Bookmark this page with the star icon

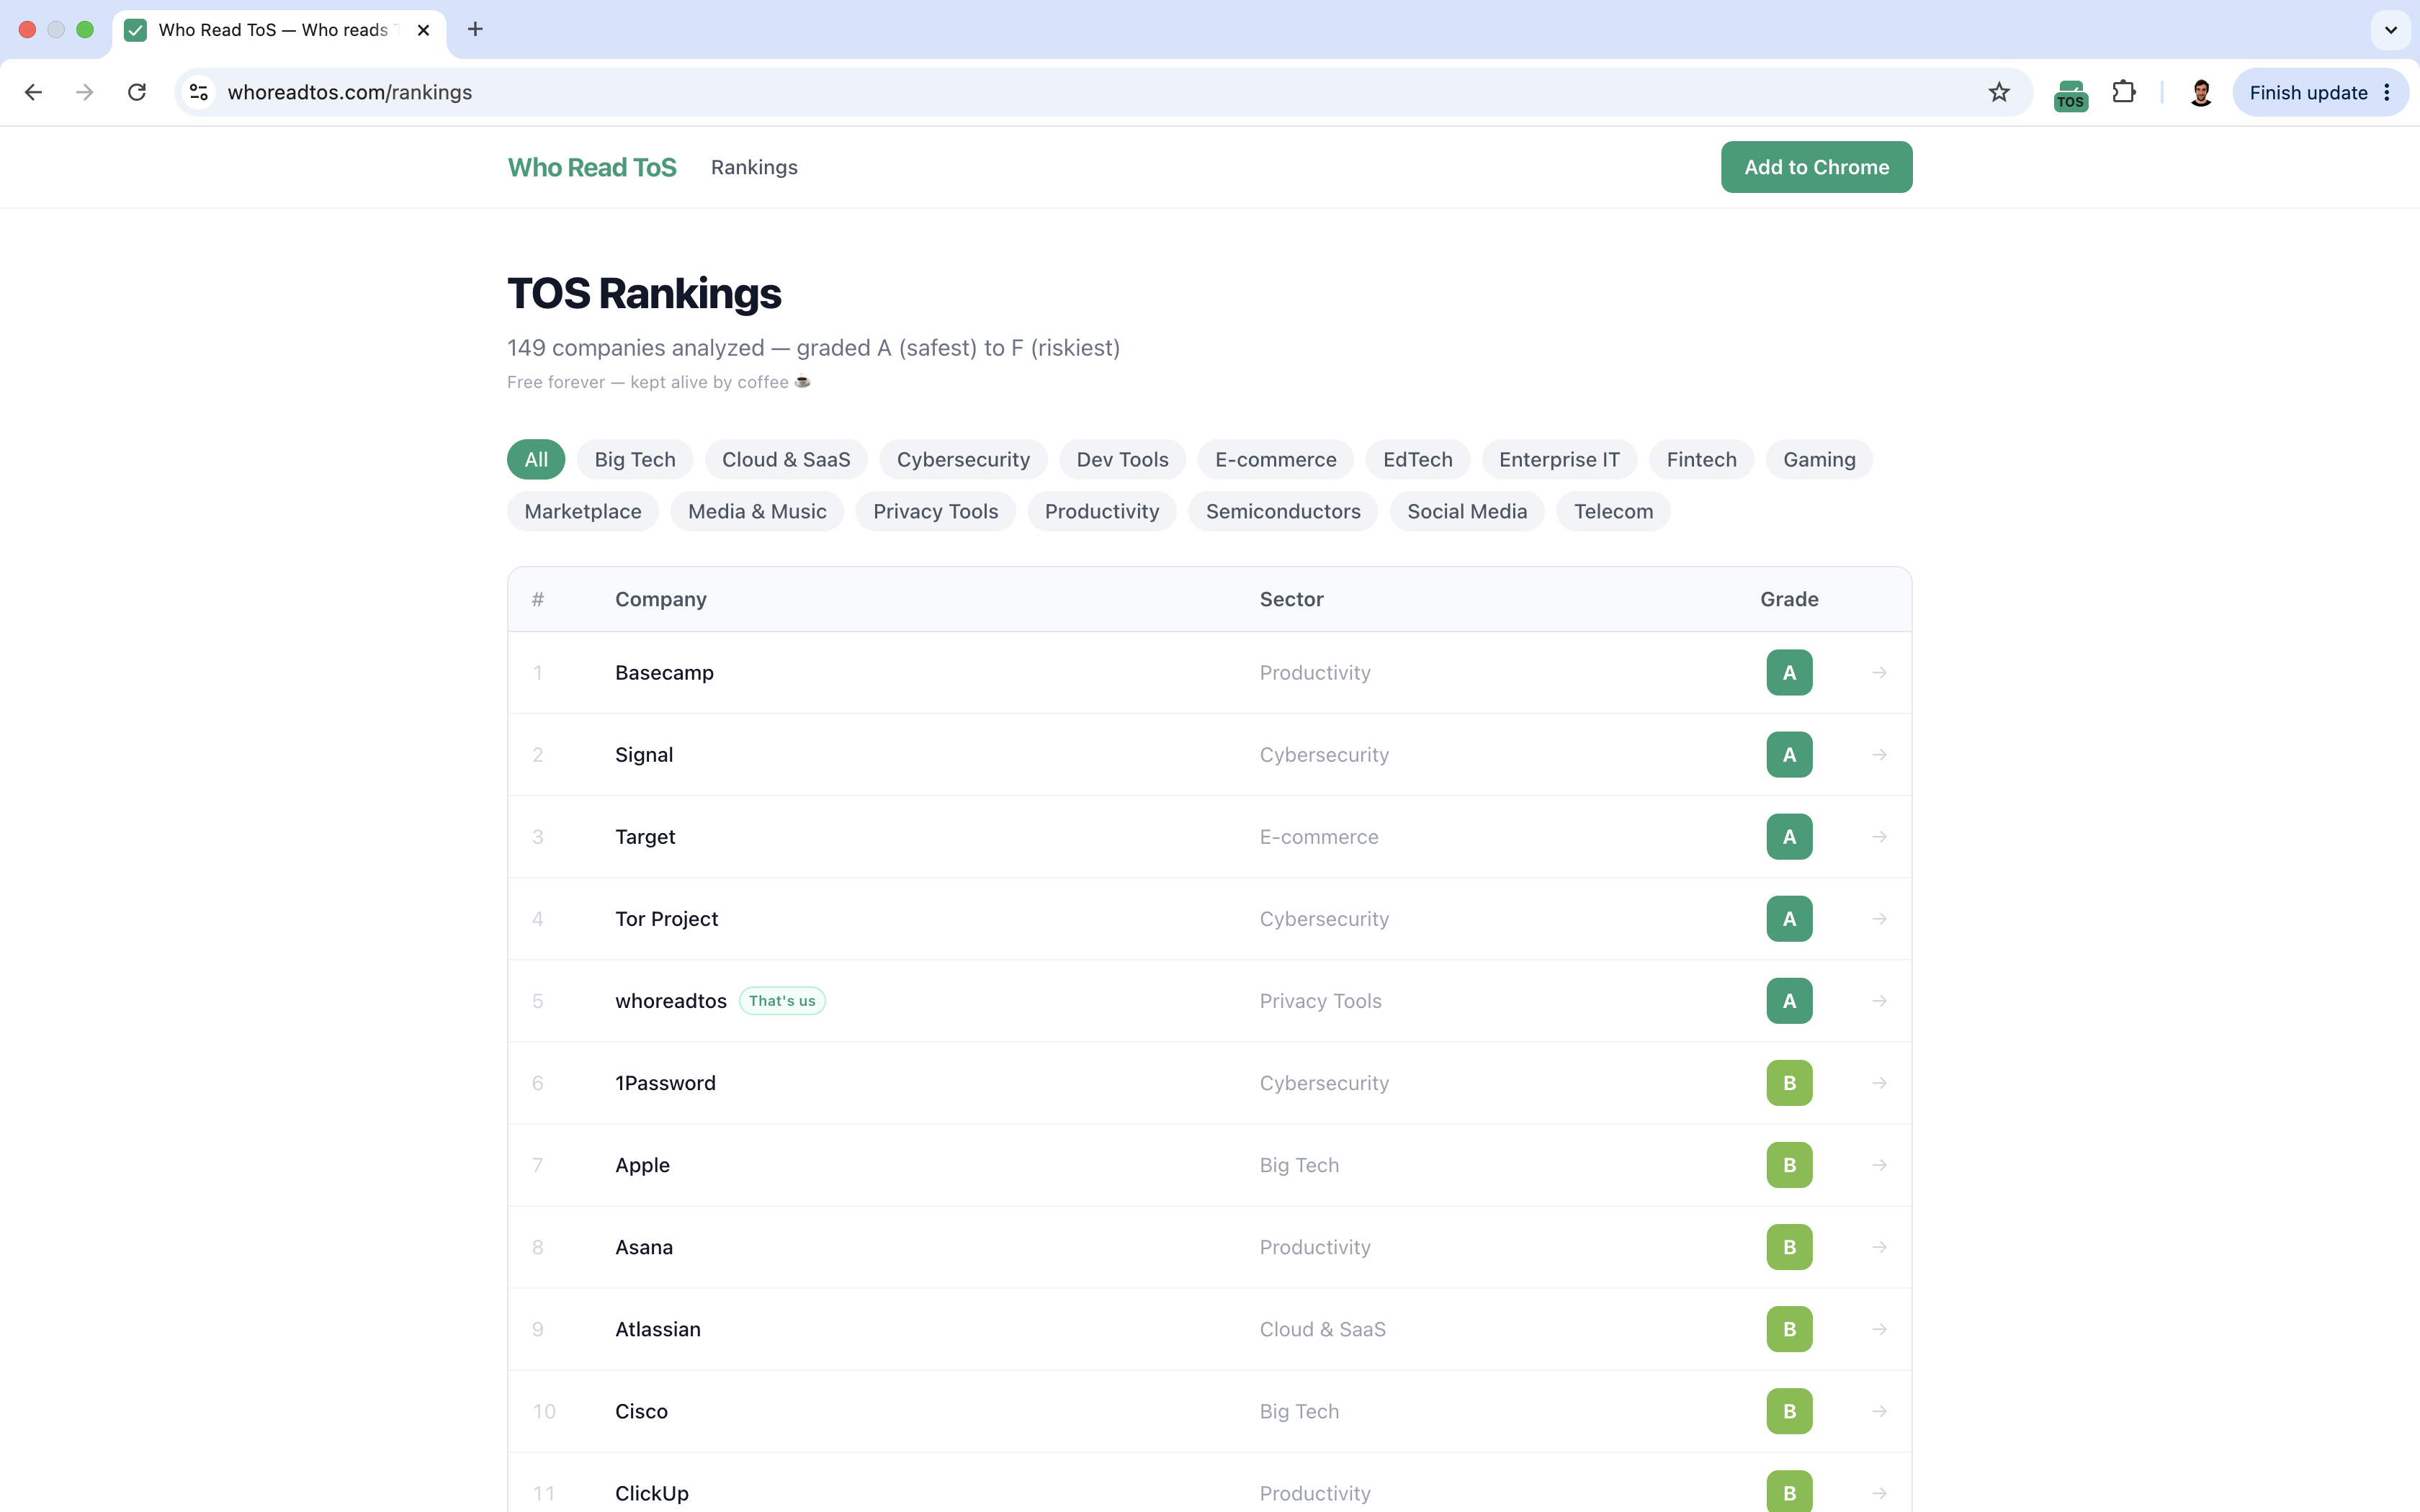tap(1998, 92)
